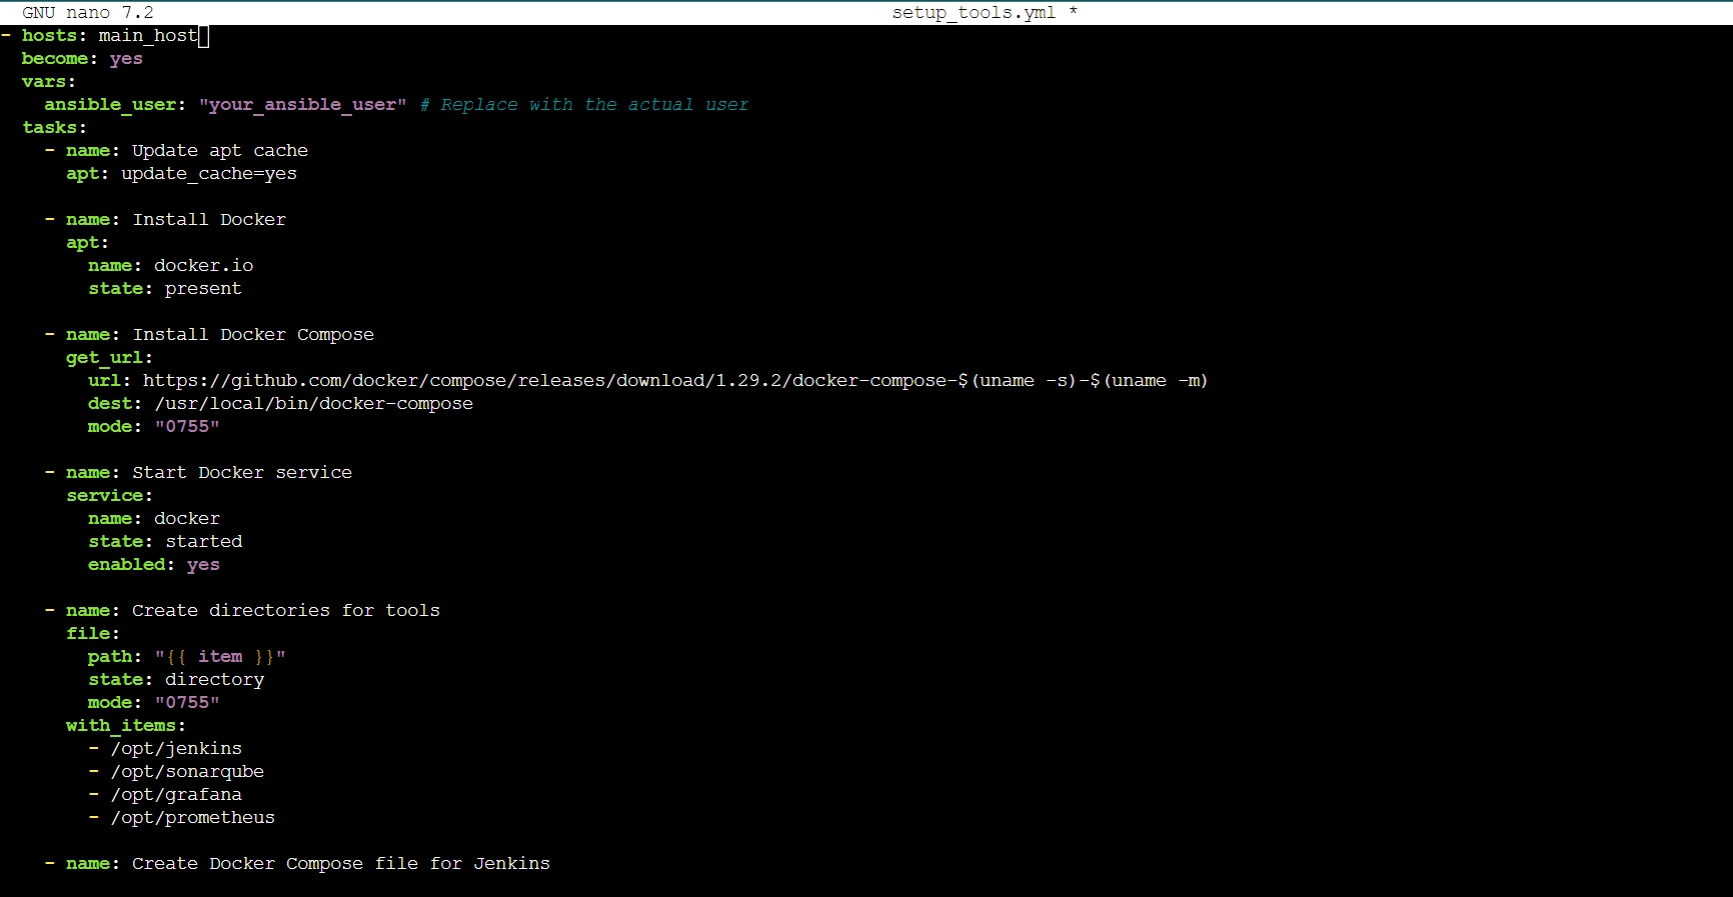Click the '/opt/prometheus' list item
The width and height of the screenshot is (1733, 897).
tap(192, 818)
